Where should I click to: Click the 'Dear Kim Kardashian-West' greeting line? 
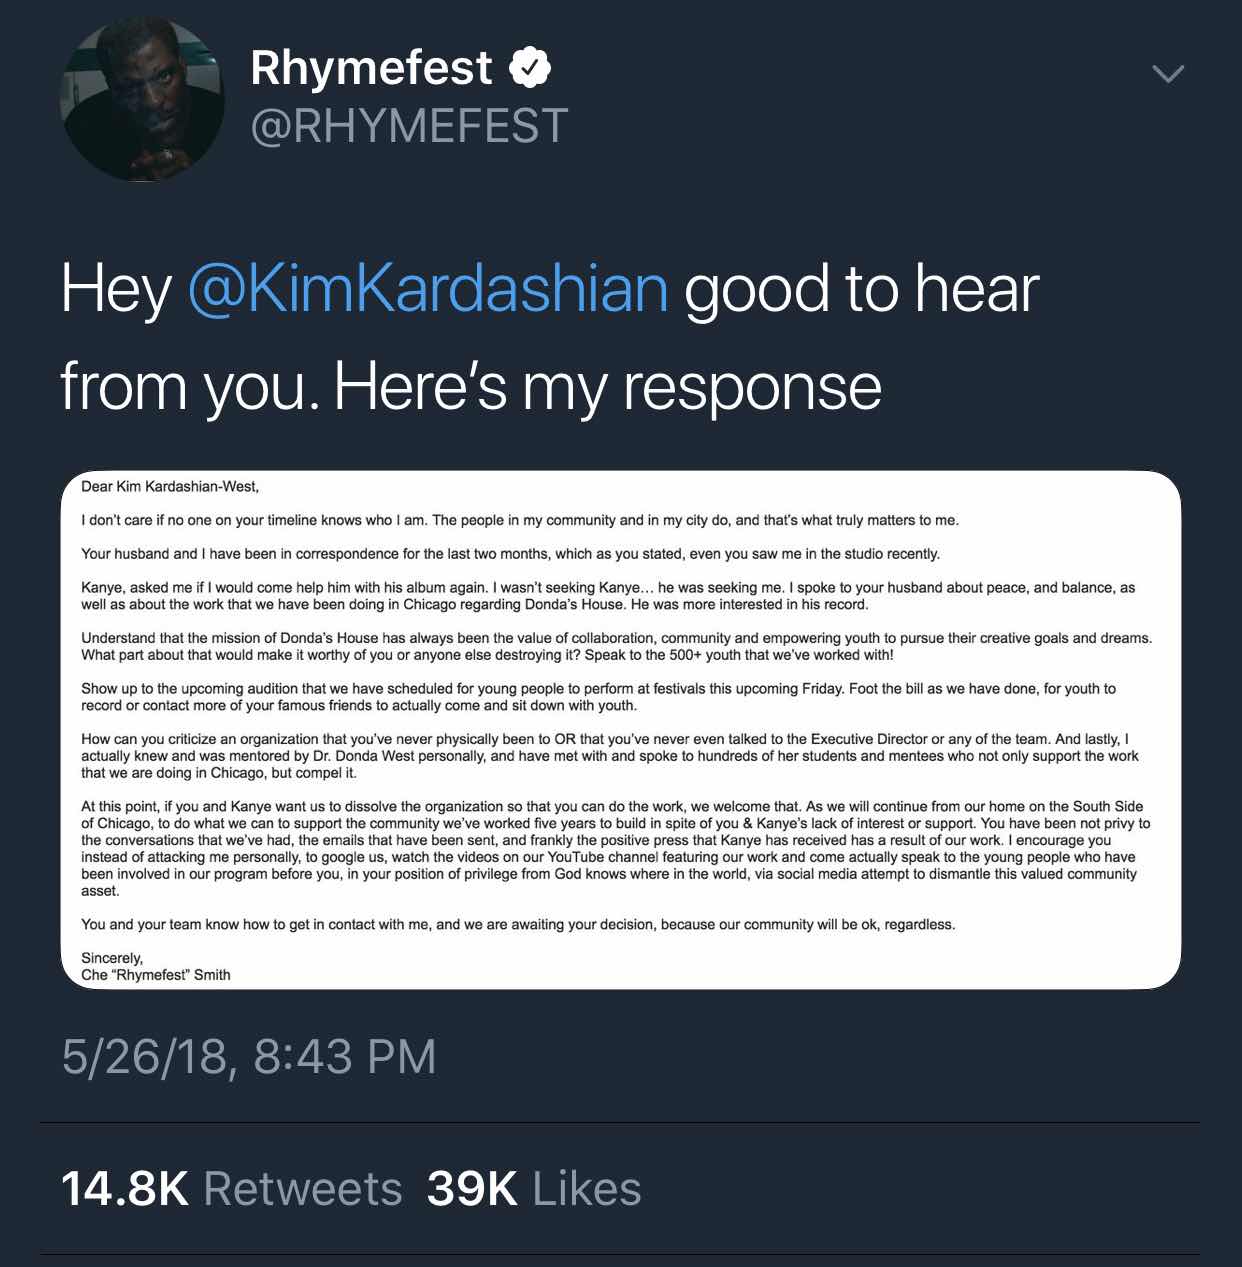(170, 487)
